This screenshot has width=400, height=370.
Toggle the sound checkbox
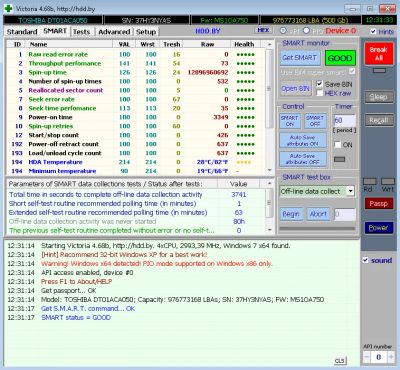(366, 260)
